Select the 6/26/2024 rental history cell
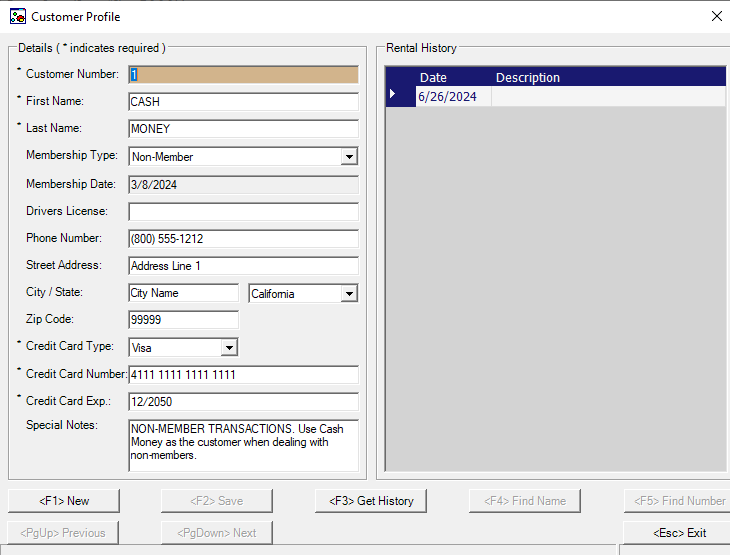Image resolution: width=730 pixels, height=555 pixels. 453,96
